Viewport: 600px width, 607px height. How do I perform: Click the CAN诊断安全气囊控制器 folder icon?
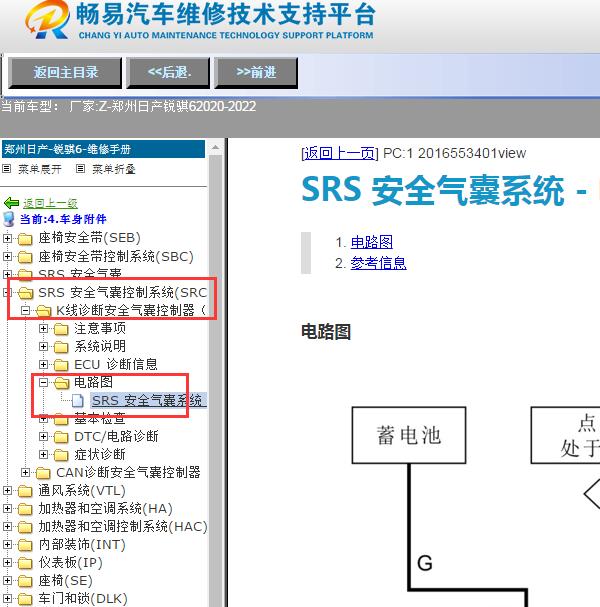point(43,473)
